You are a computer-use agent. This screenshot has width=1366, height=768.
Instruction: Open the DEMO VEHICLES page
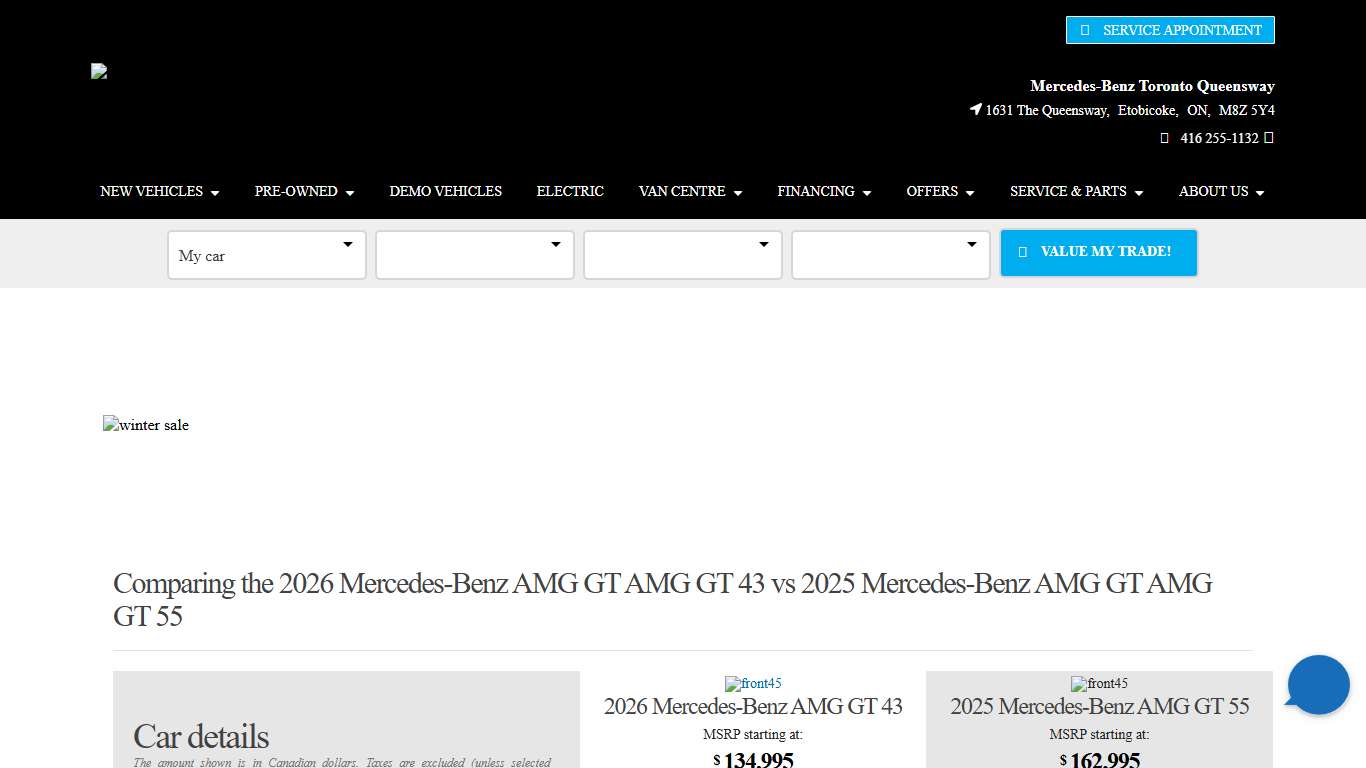click(x=445, y=191)
